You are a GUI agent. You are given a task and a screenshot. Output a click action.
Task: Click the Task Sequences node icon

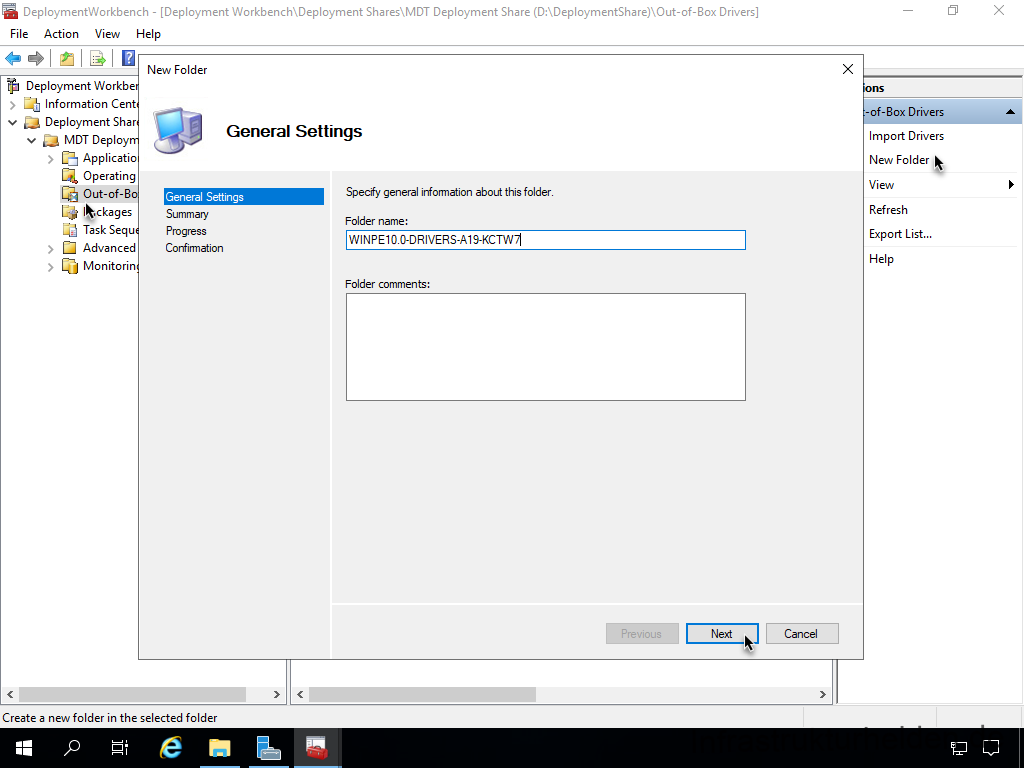[70, 230]
